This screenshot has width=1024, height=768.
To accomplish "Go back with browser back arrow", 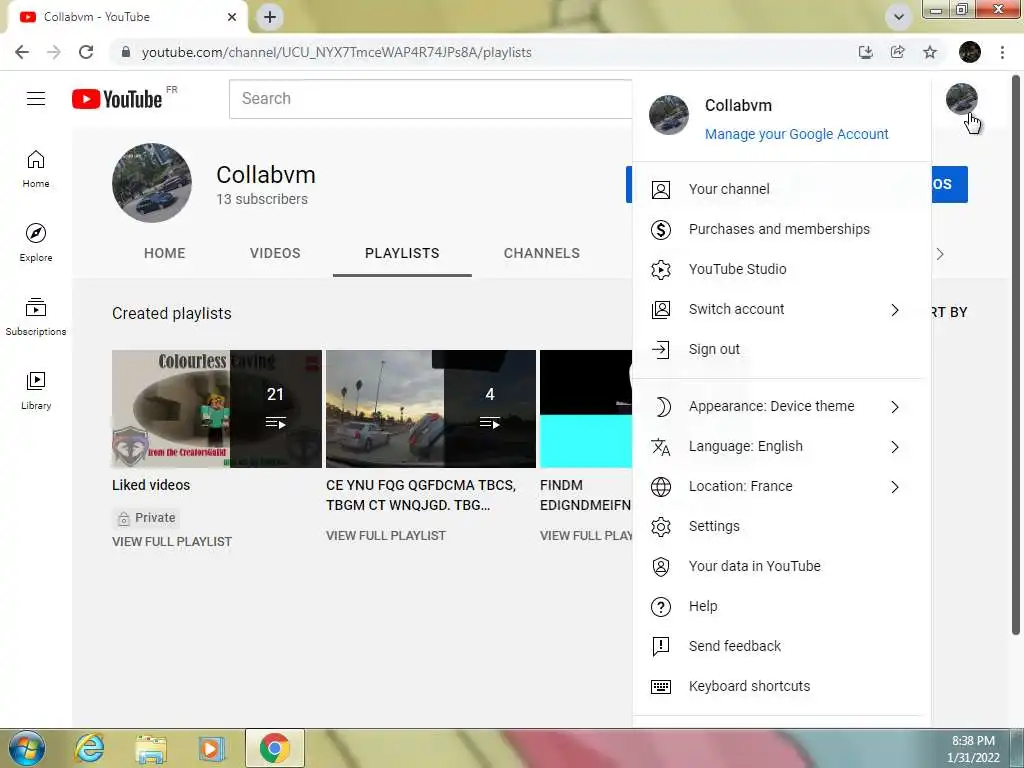I will [x=22, y=52].
